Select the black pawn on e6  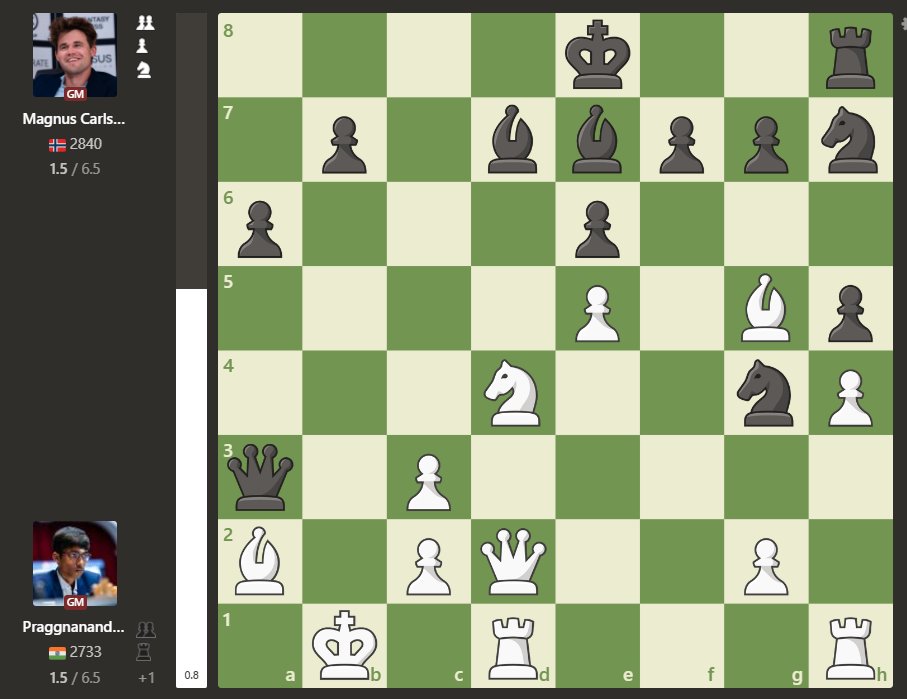click(x=597, y=229)
